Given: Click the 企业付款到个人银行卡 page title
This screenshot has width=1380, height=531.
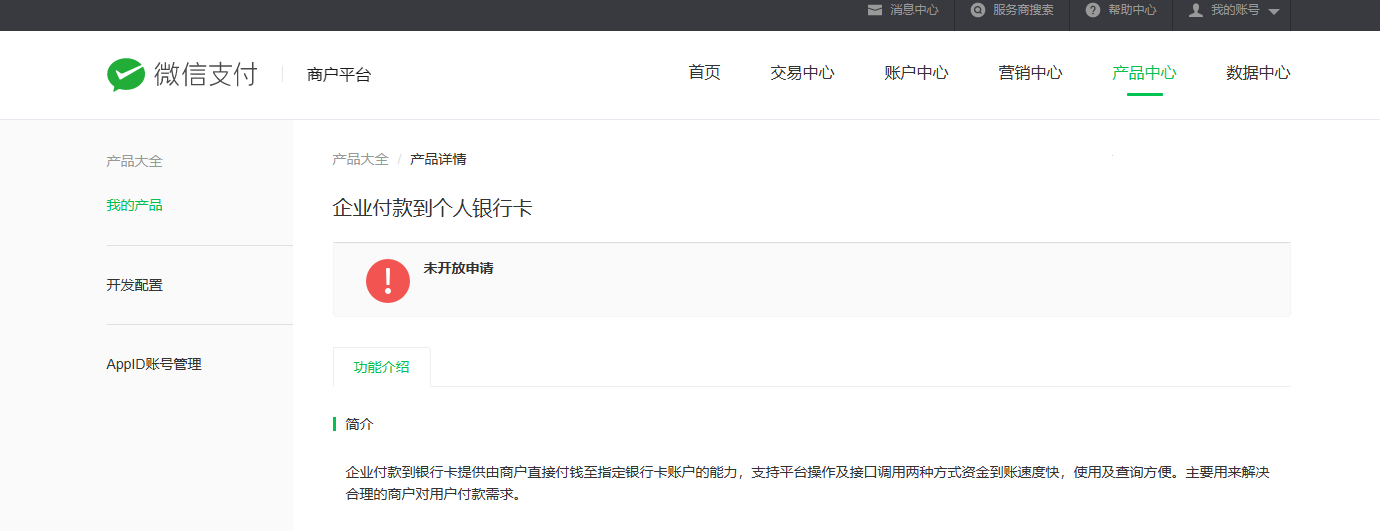Looking at the screenshot, I should [432, 209].
